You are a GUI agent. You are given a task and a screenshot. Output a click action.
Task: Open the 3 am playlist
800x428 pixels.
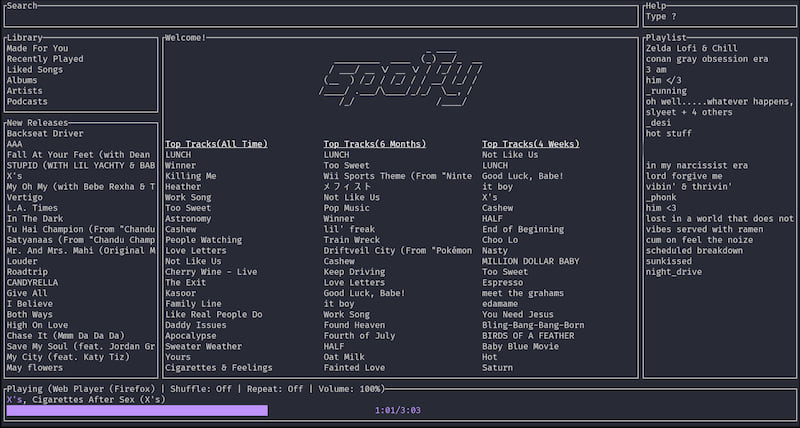coord(656,70)
